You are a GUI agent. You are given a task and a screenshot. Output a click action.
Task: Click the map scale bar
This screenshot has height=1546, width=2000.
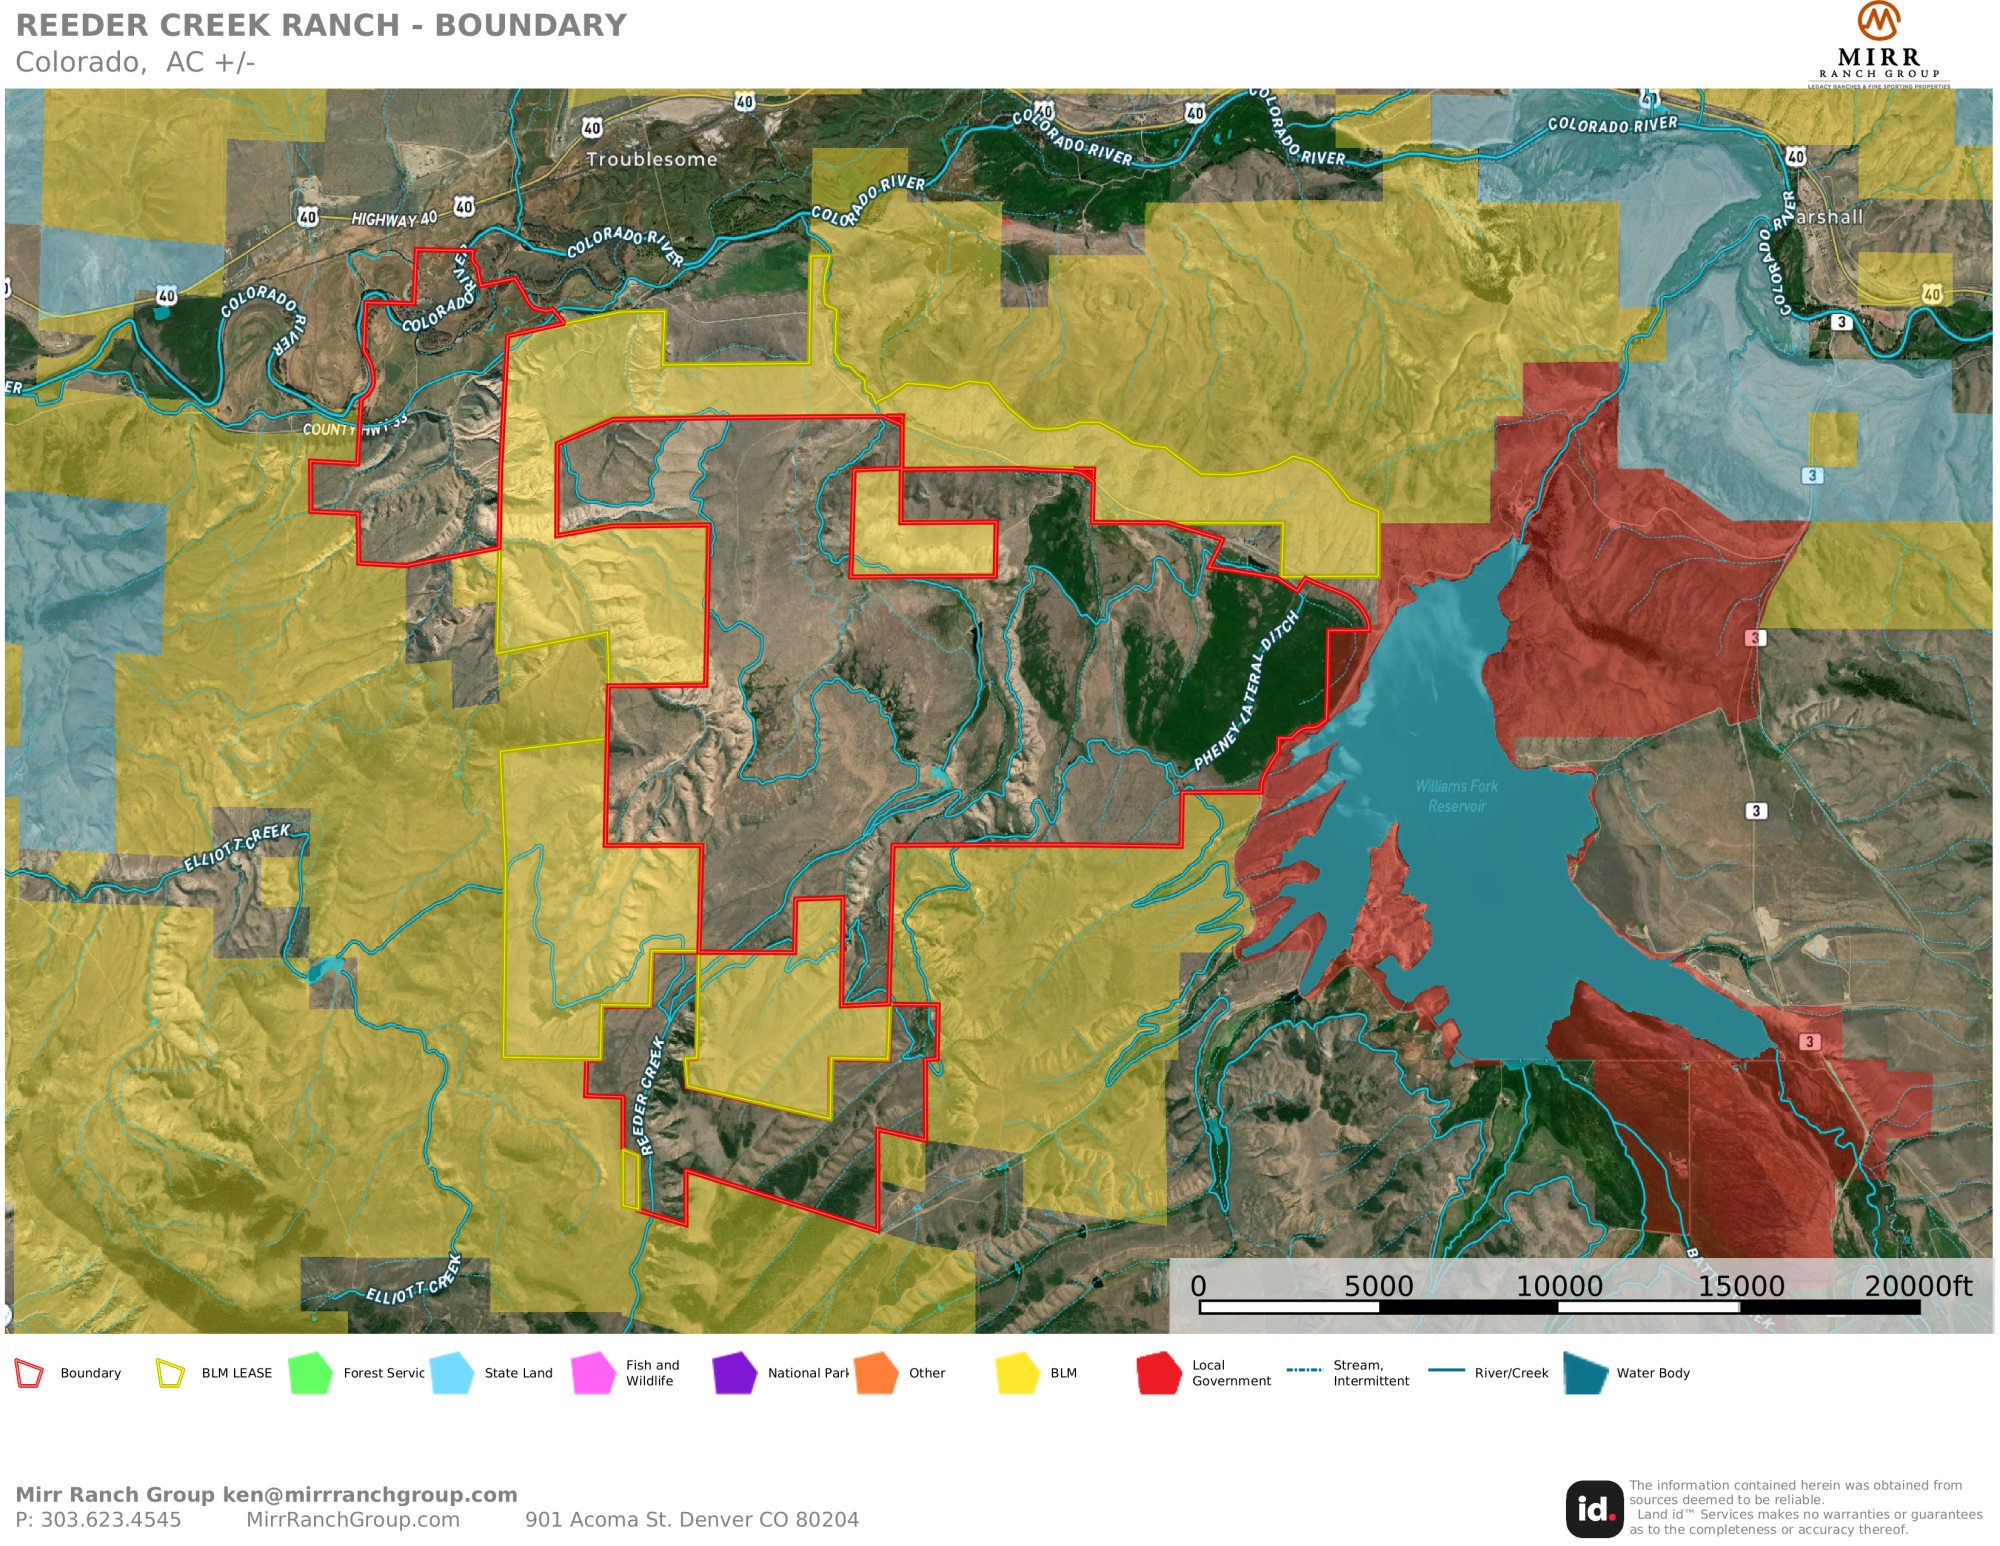point(1558,1306)
